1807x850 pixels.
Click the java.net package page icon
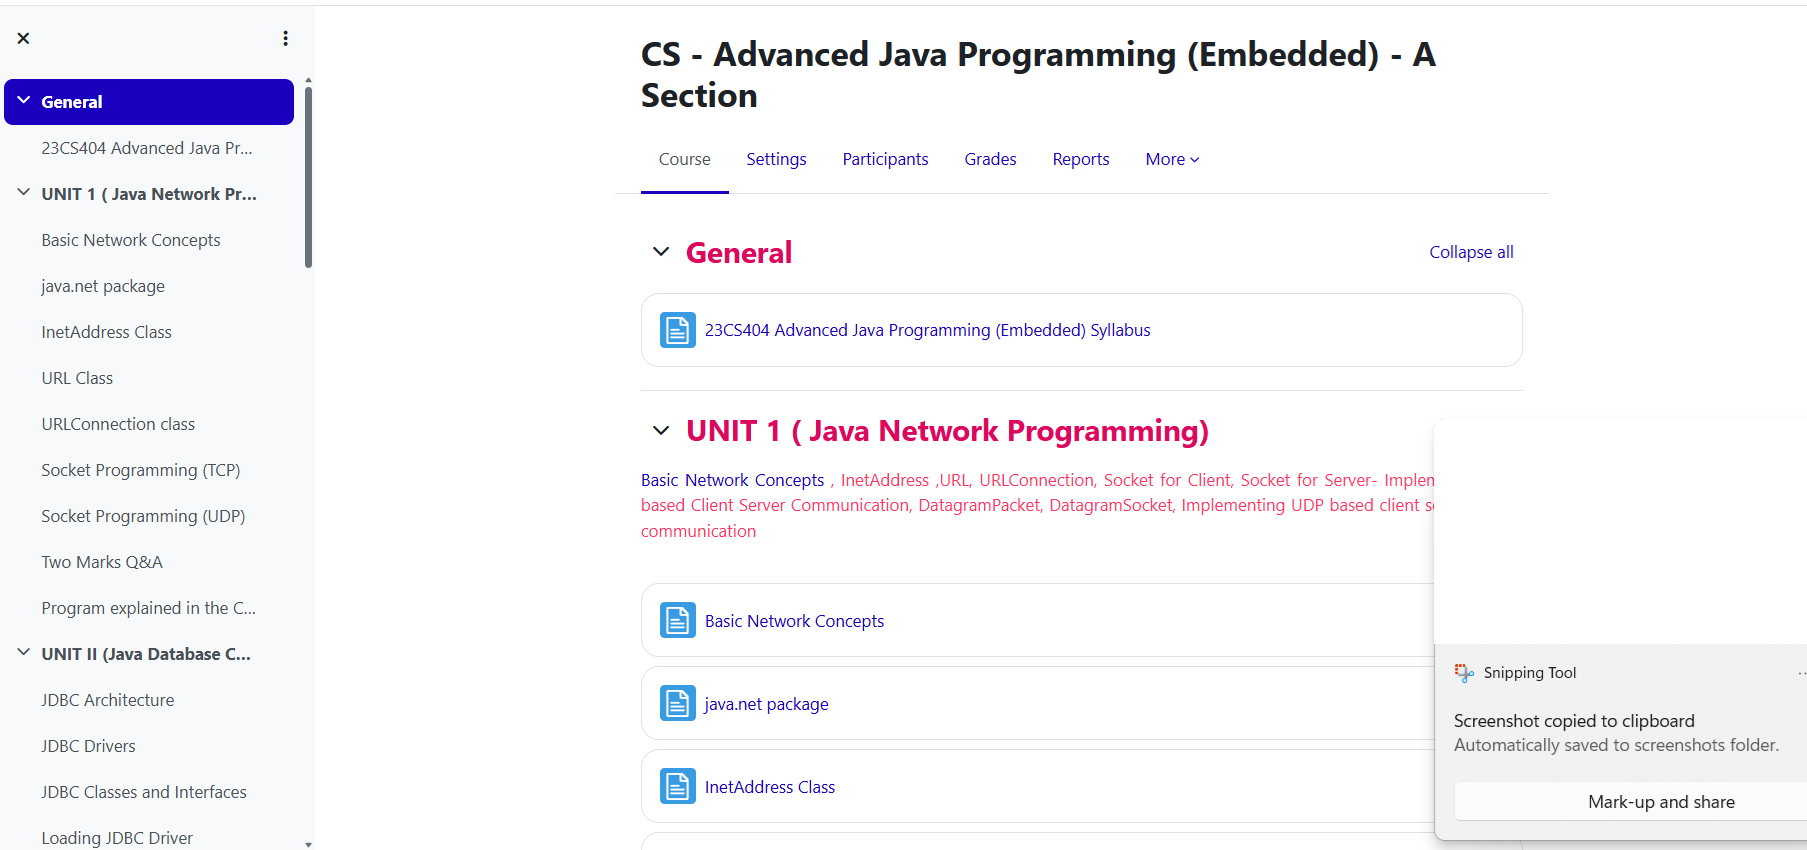coord(677,704)
